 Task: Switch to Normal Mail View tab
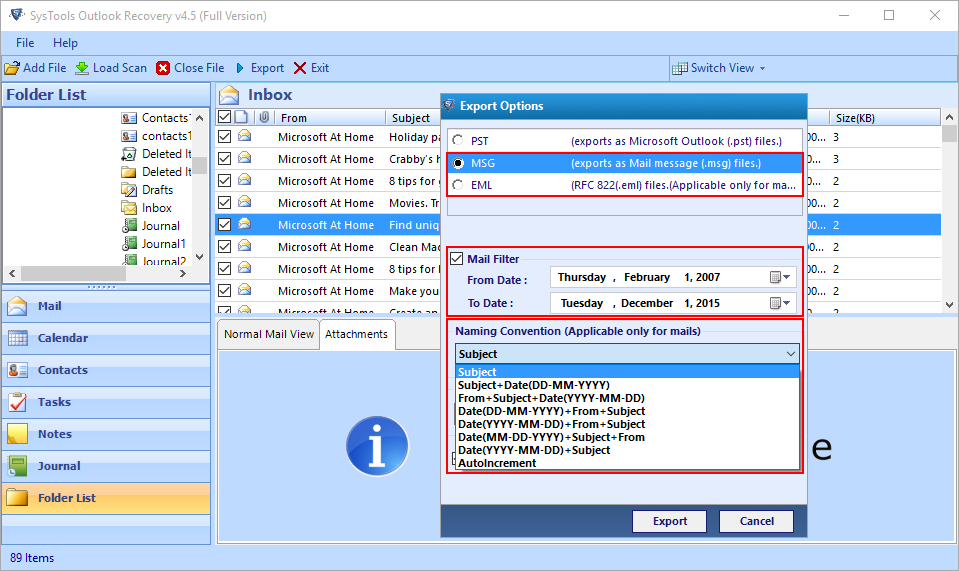point(268,334)
